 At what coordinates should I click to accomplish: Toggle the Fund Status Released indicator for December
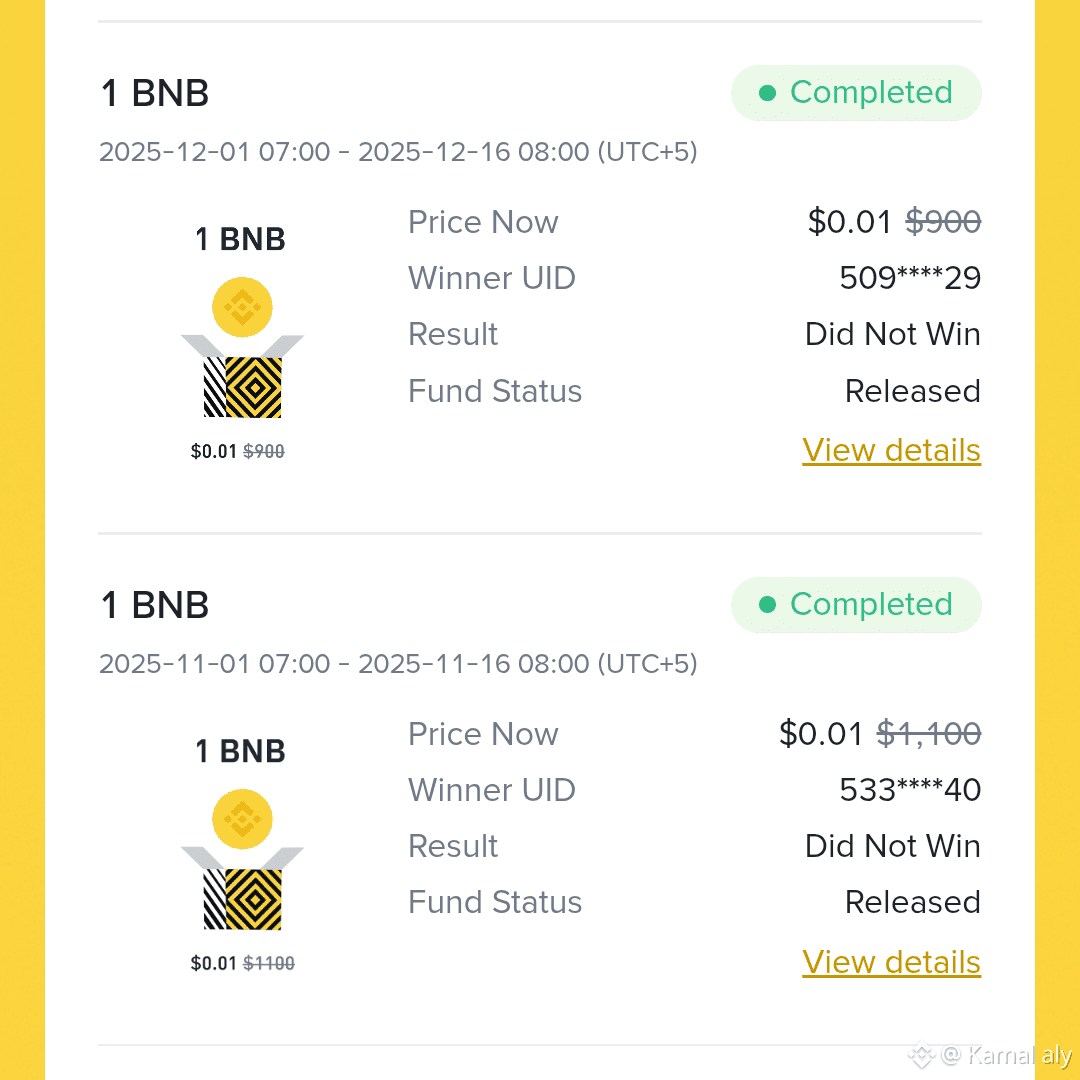[x=912, y=391]
